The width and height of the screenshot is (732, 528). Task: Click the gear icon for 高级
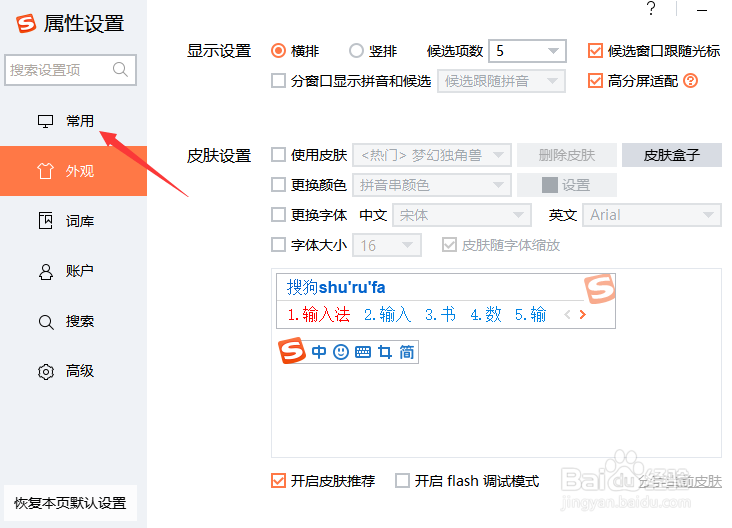coord(46,372)
